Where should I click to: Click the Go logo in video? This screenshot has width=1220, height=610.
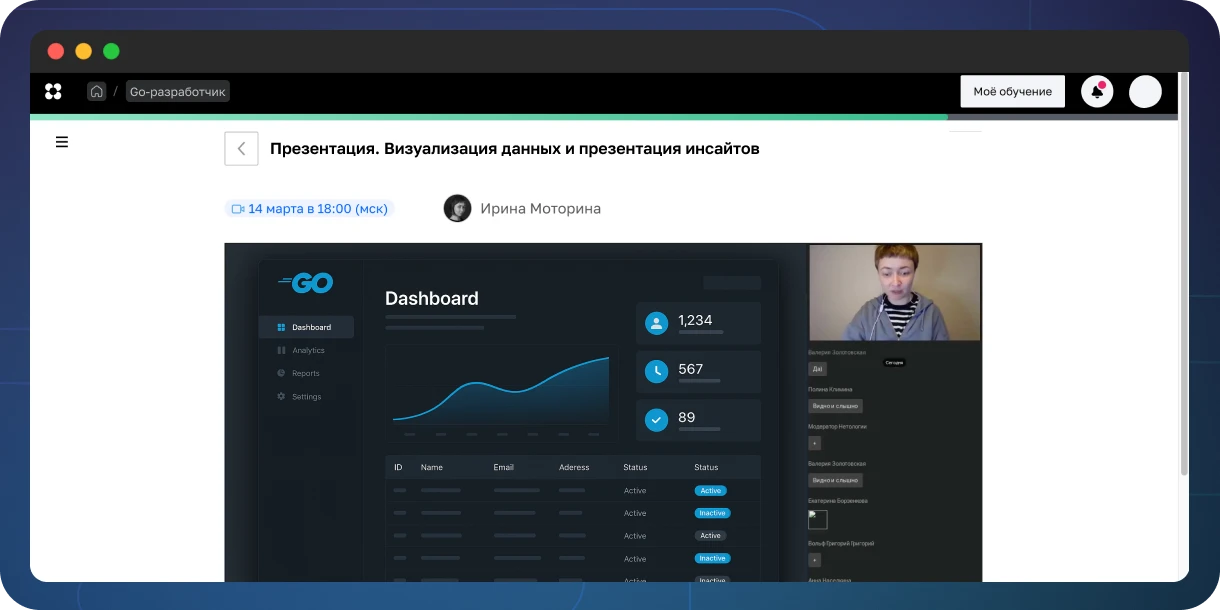(x=306, y=283)
